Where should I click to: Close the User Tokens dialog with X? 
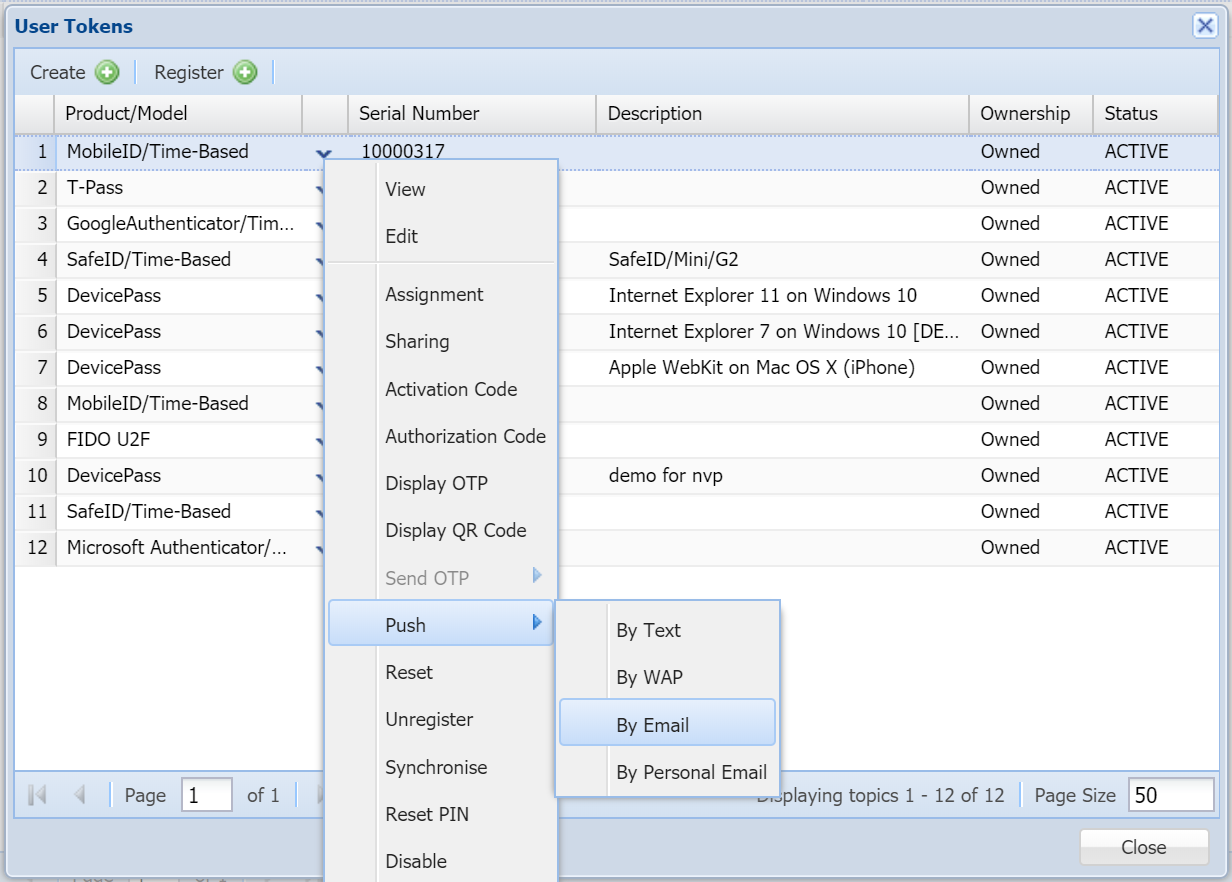click(1205, 26)
